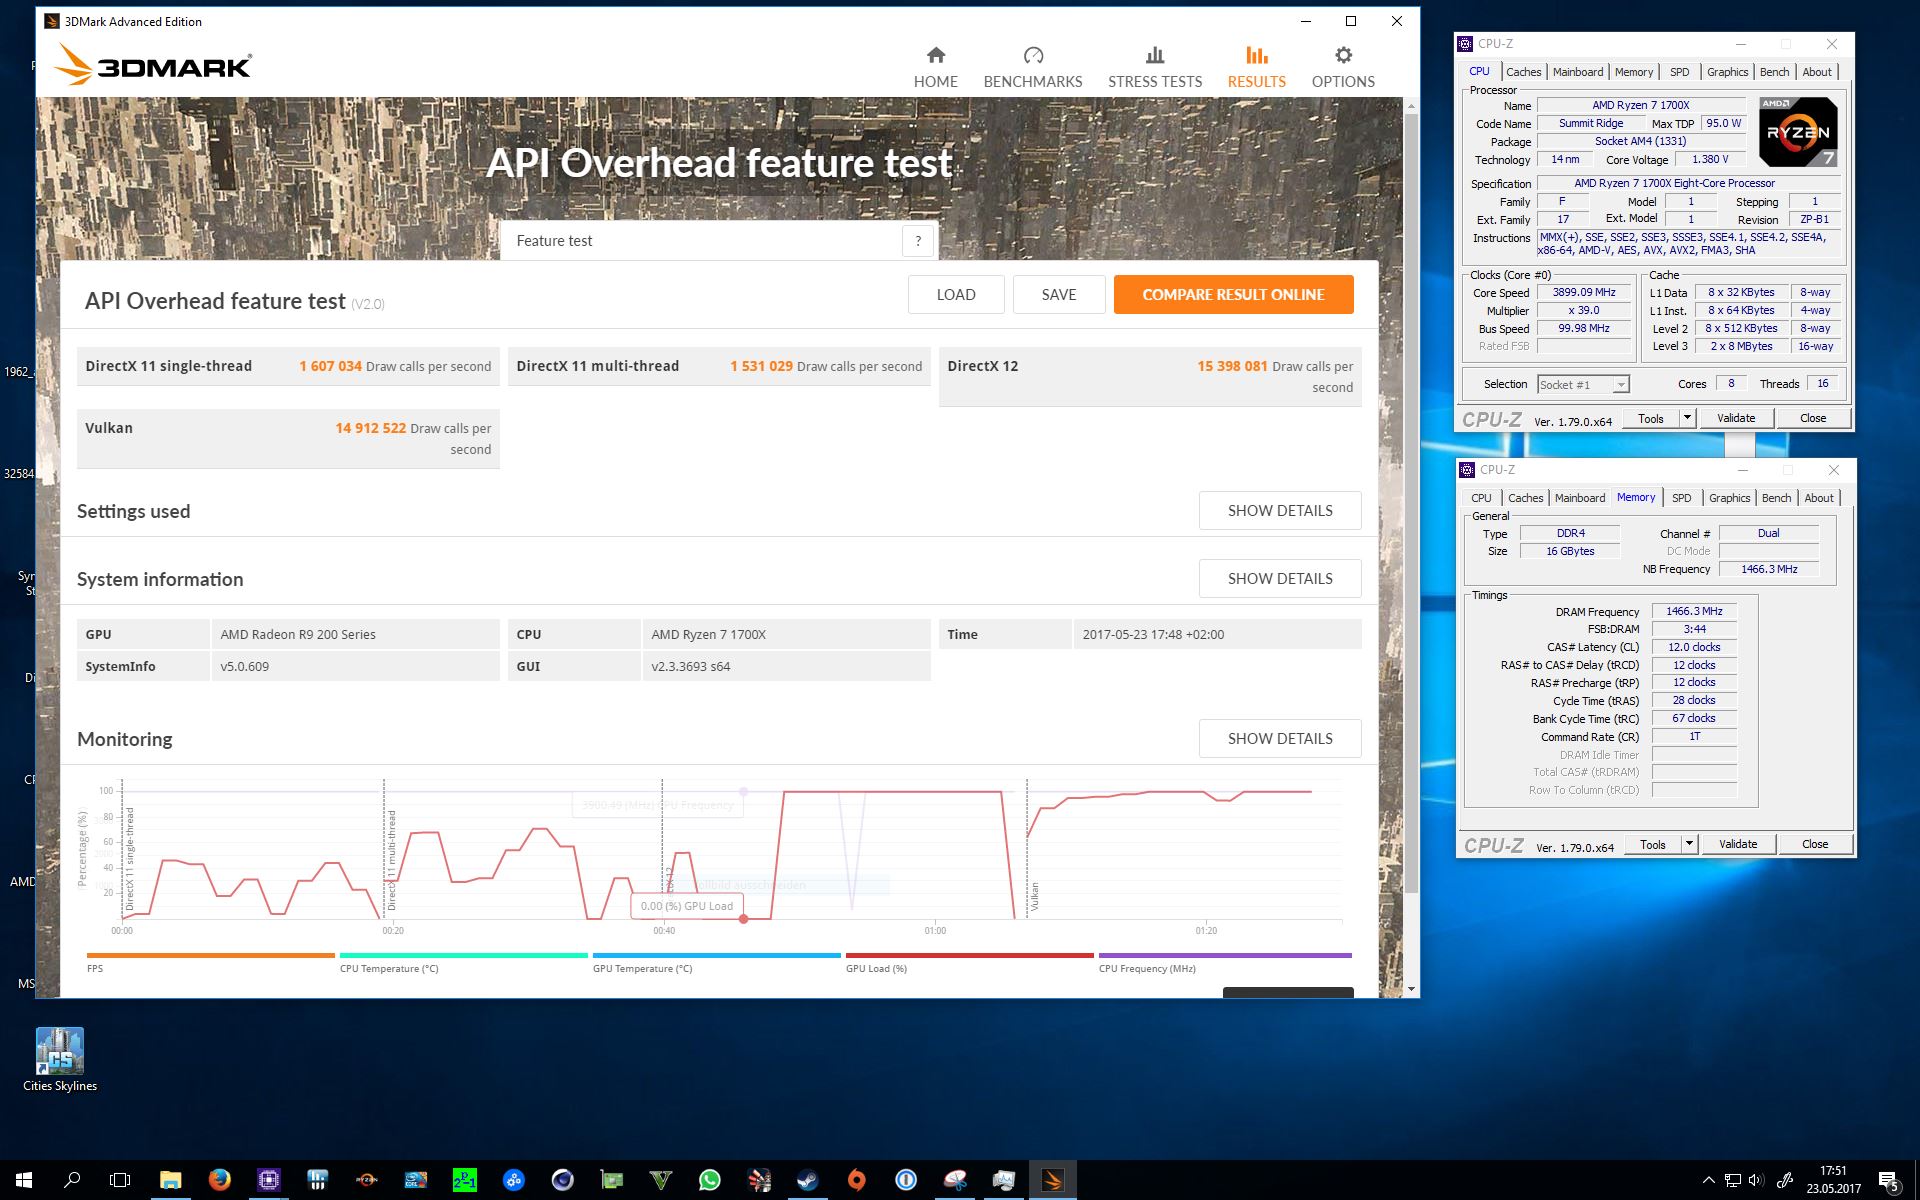This screenshot has width=1920, height=1200.
Task: Click the 3DMark window vertical scrollbar
Action: coord(1411,500)
